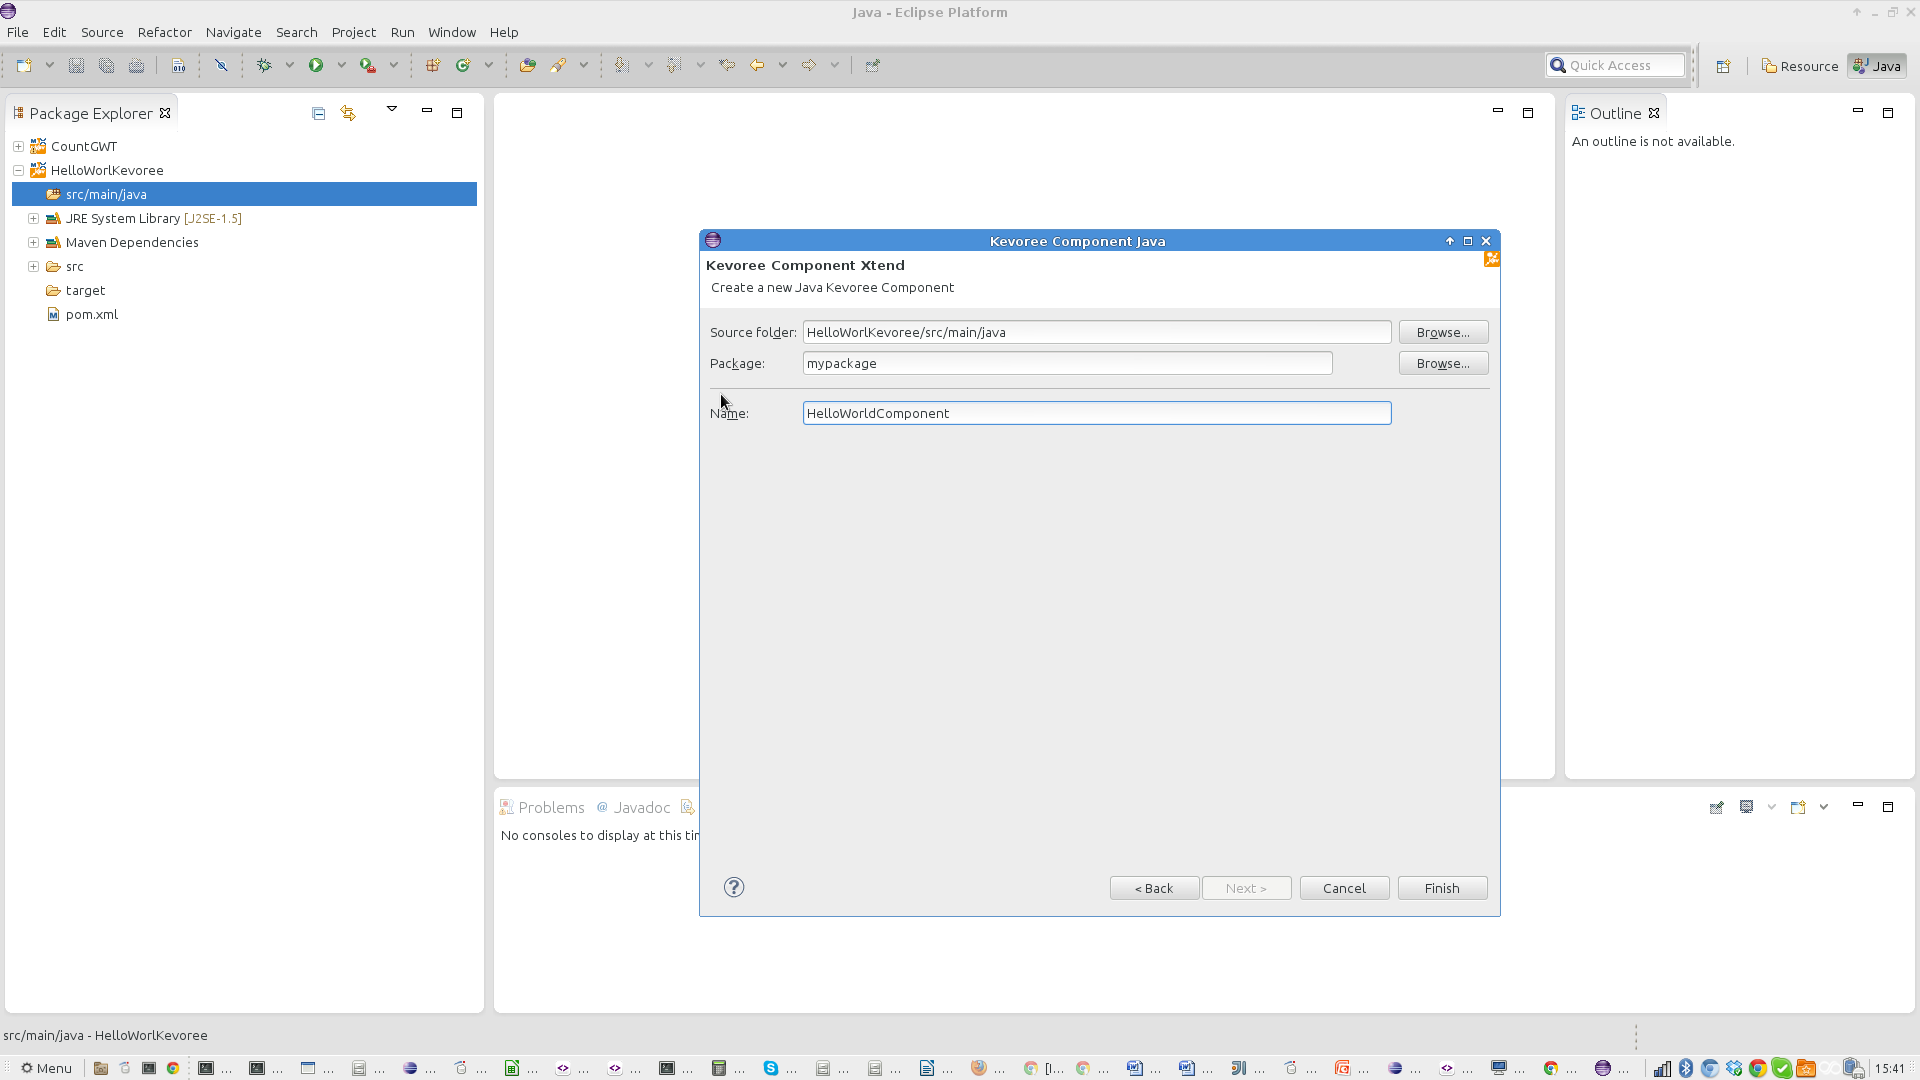Open the Back history dropdown arrow

coord(782,65)
